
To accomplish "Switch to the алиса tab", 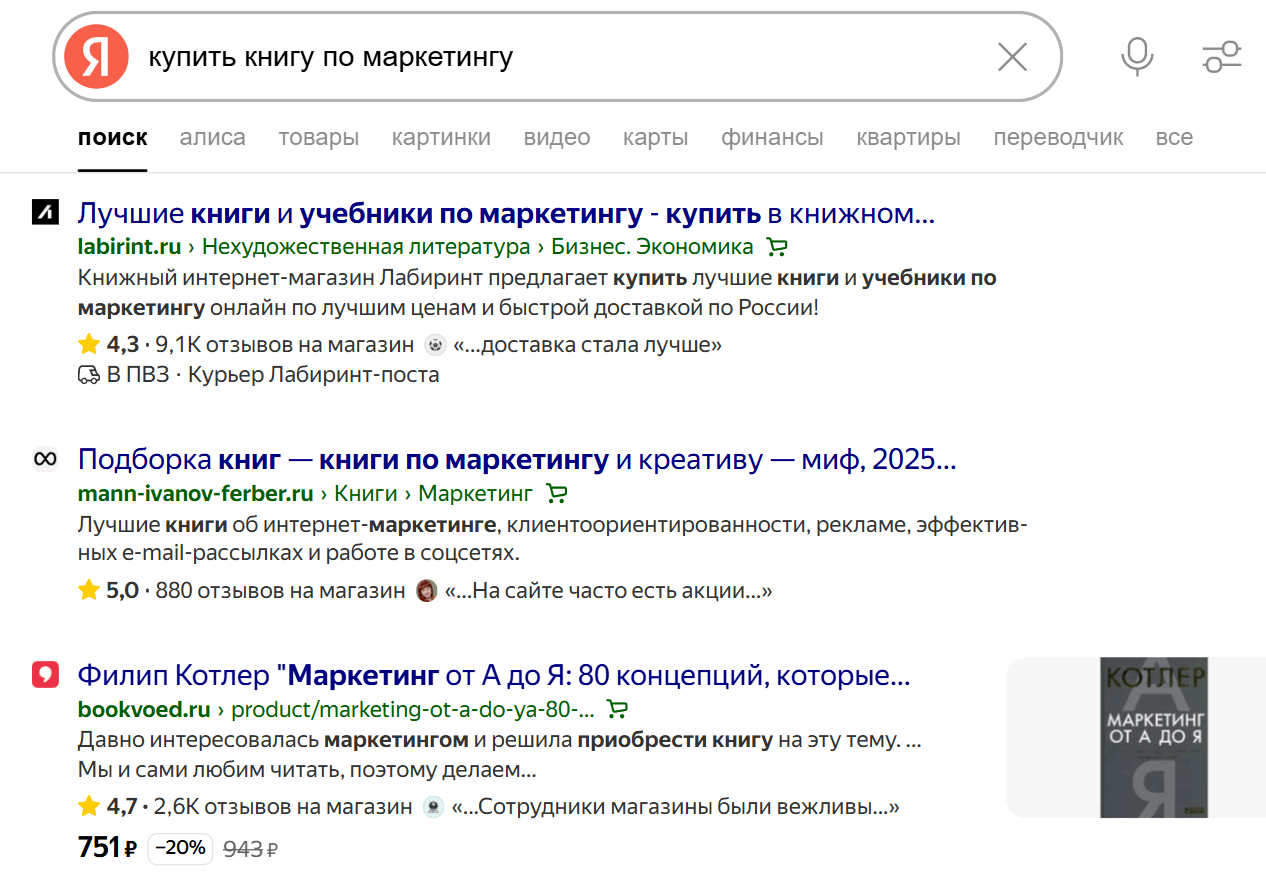I will (x=212, y=137).
